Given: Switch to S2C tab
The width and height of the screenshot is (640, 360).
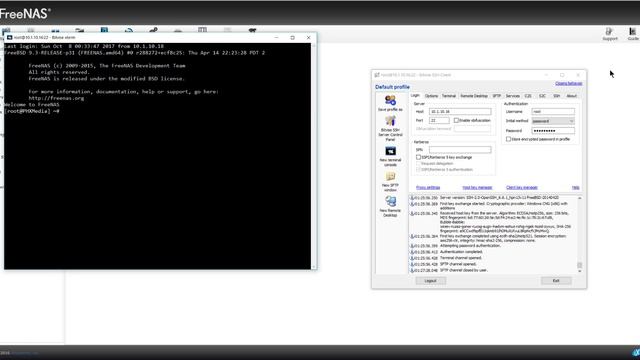Looking at the screenshot, I should [x=542, y=96].
